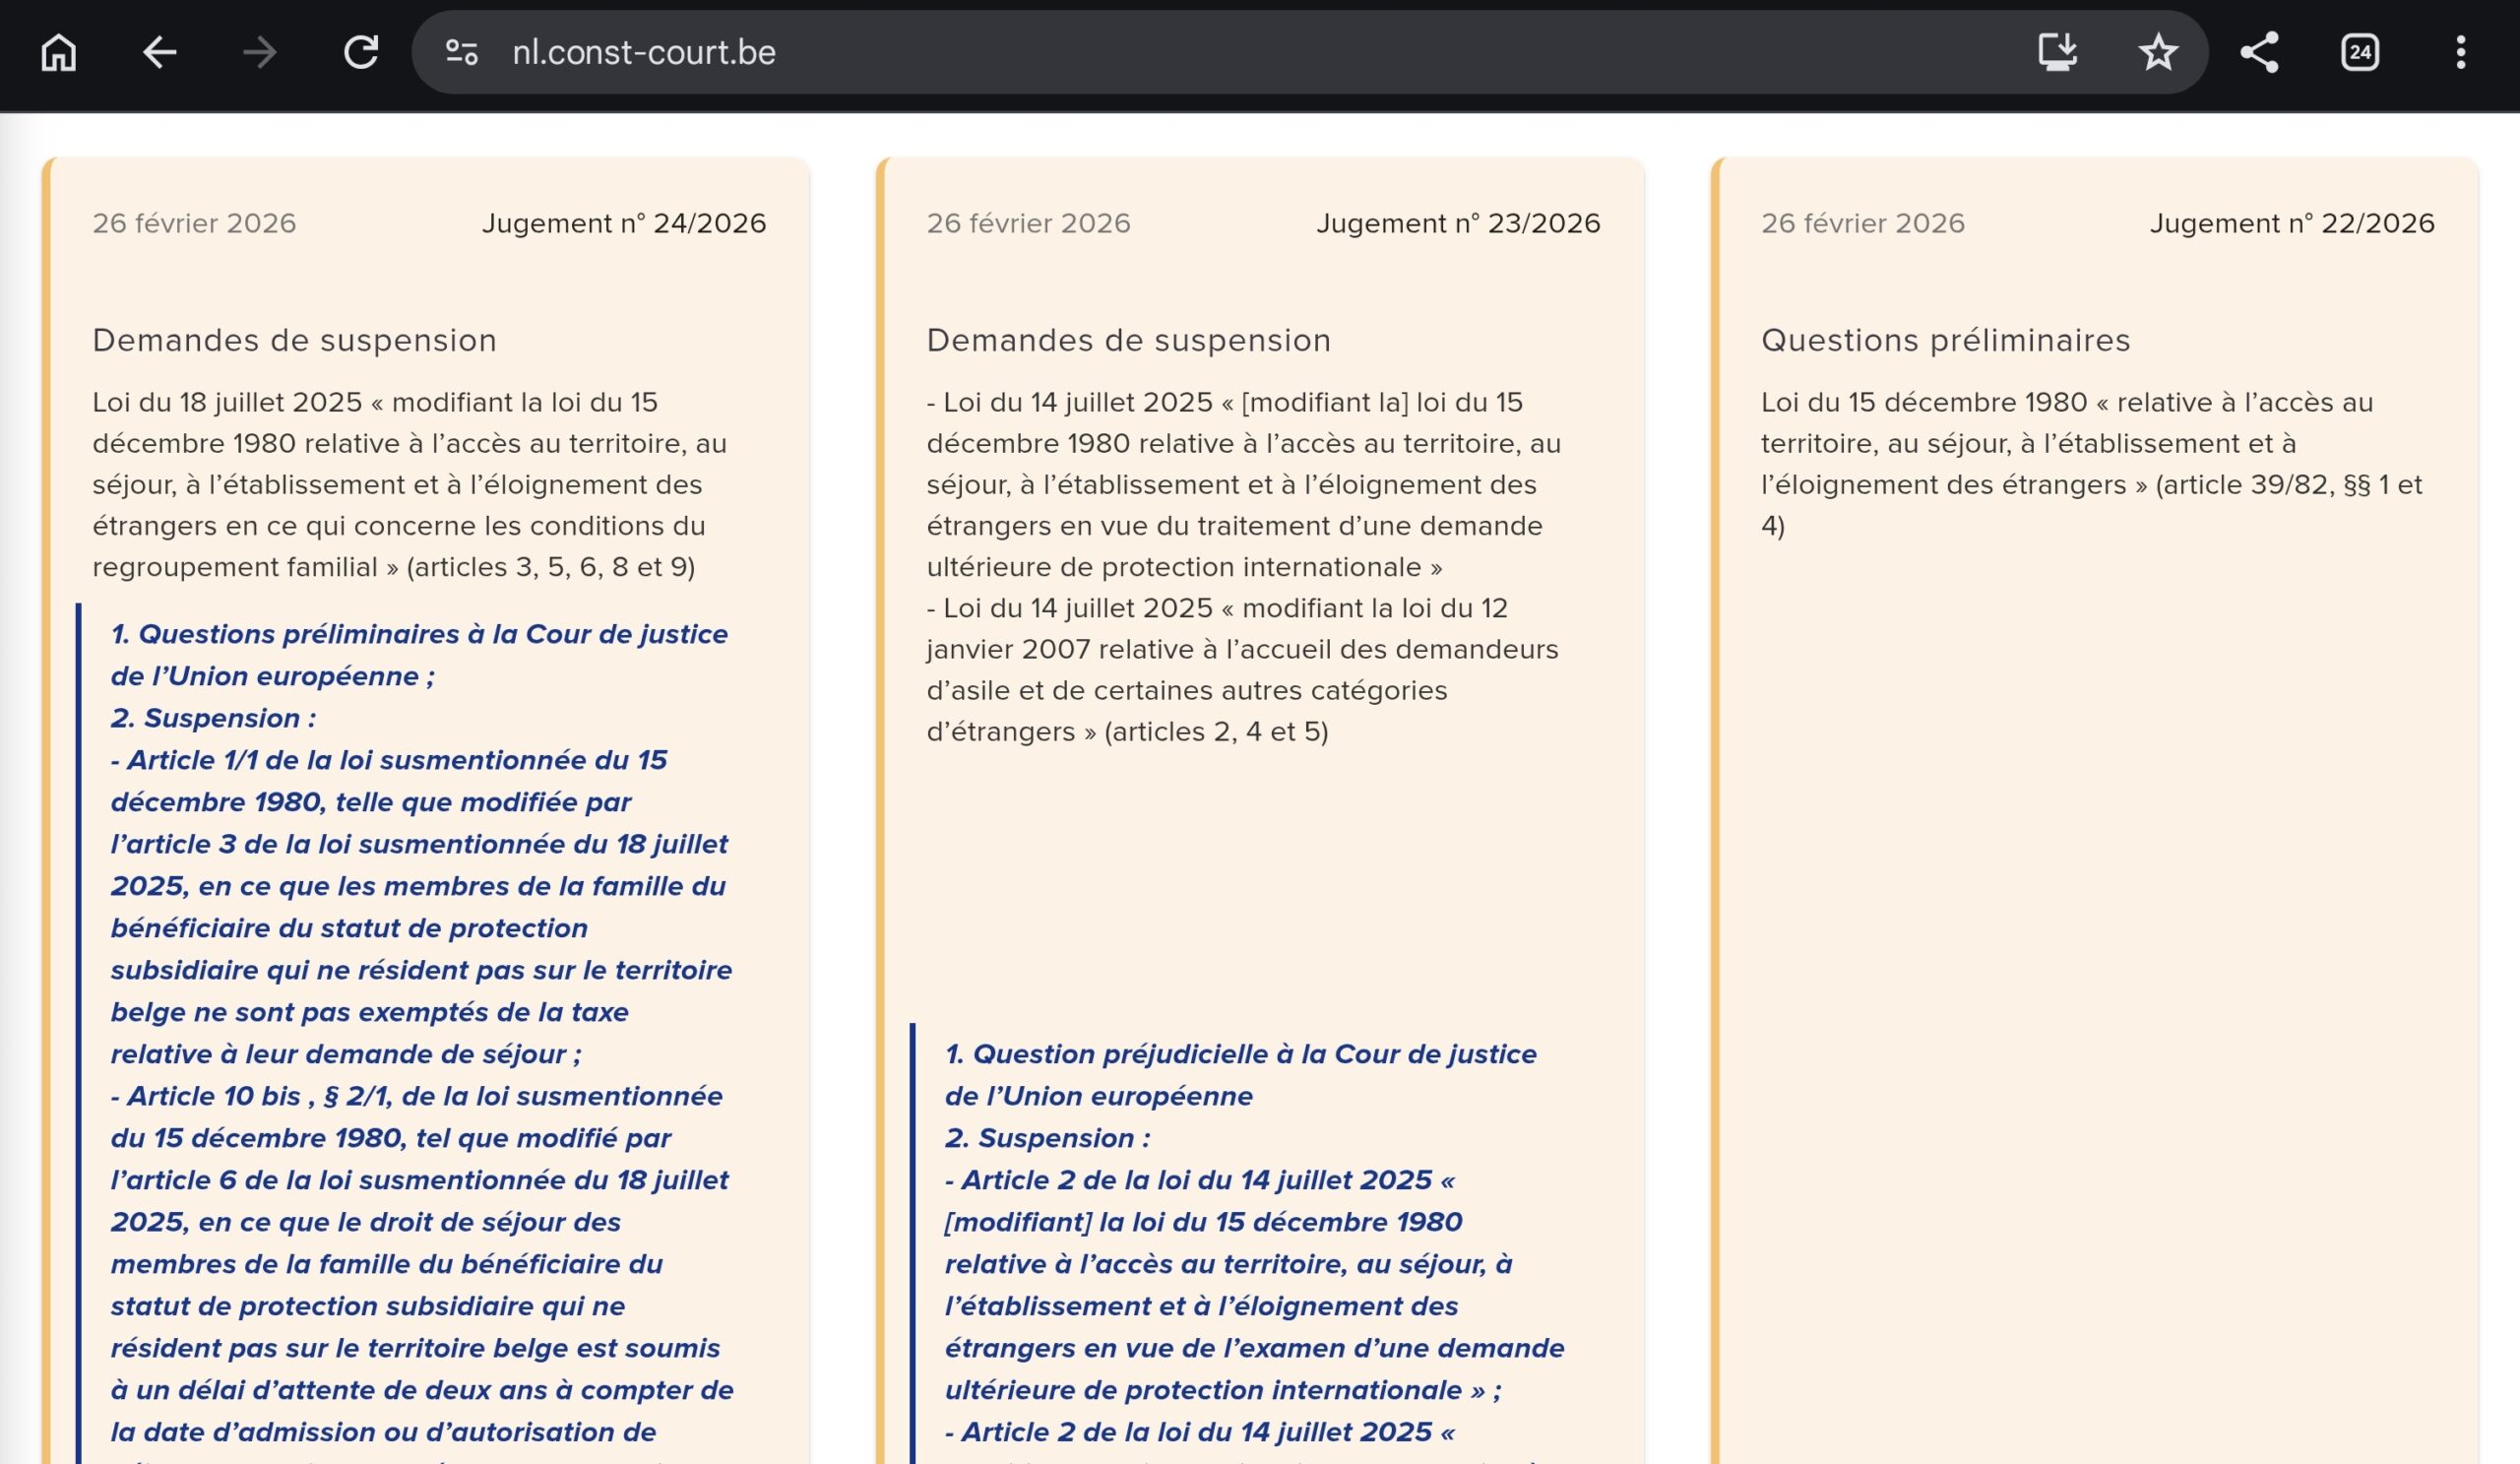
Task: Install app via download icon
Action: [2057, 52]
